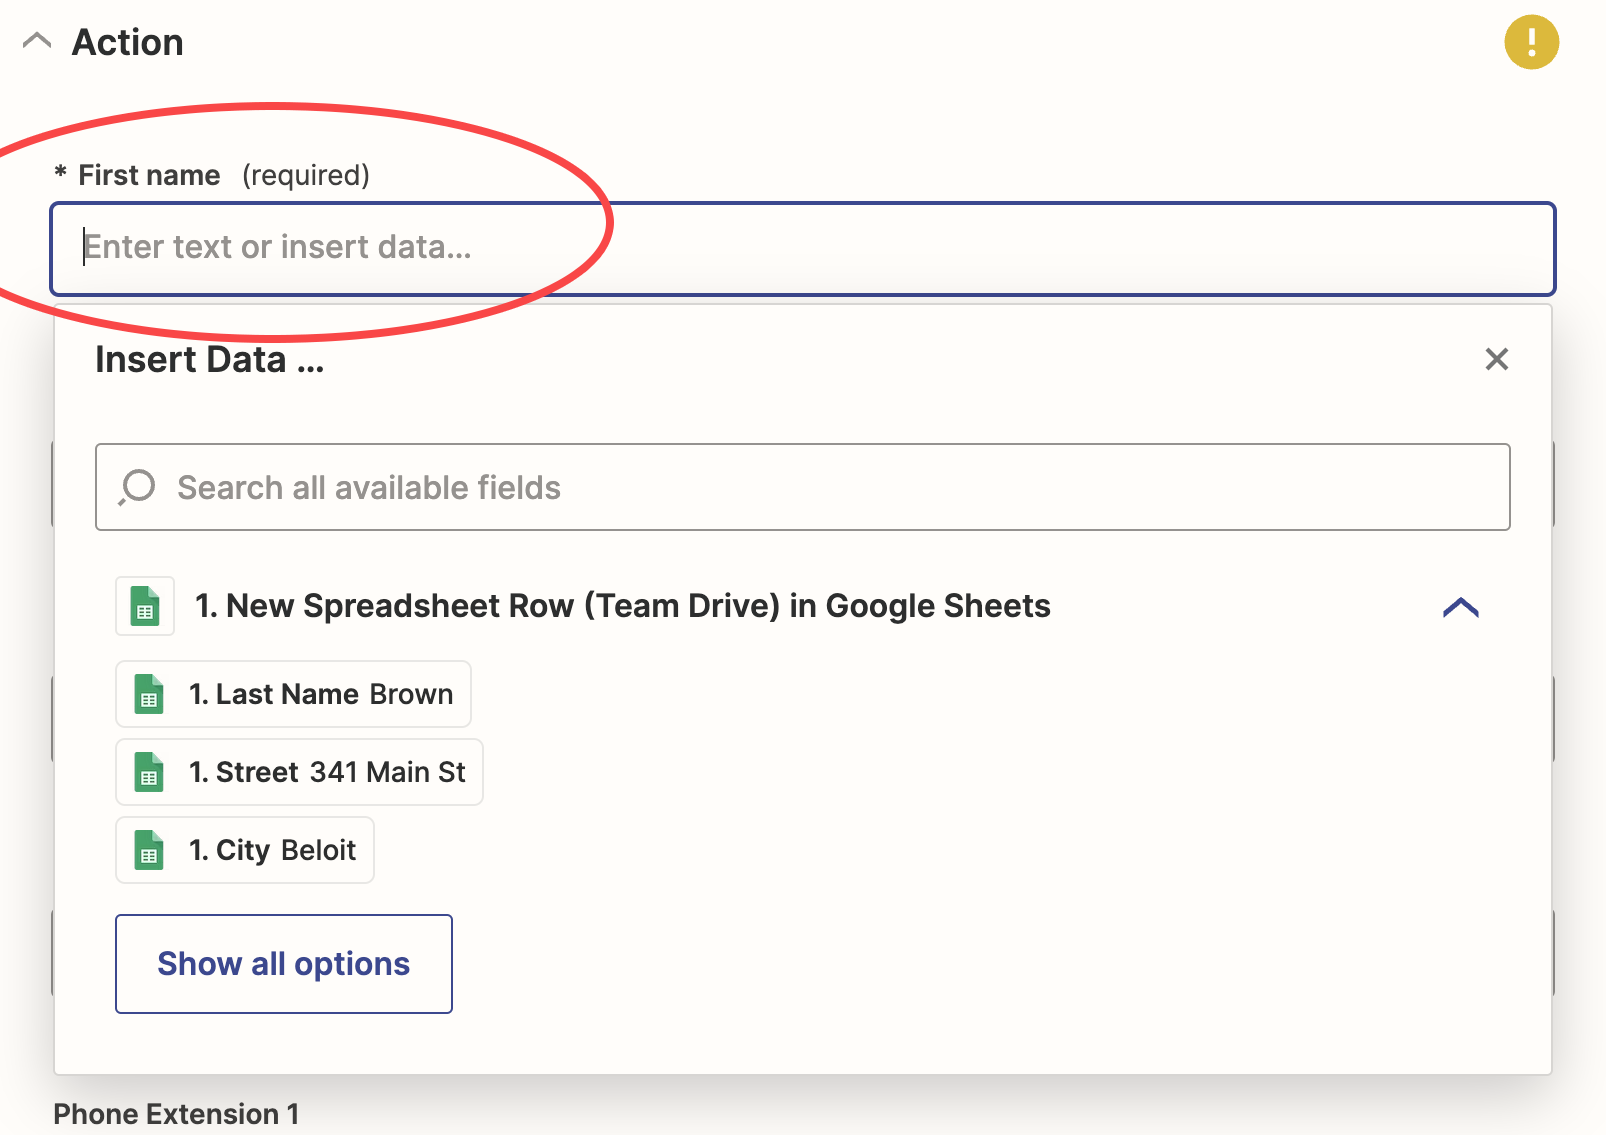Collapse the Action section chevron
Screen dimensions: 1606x1135
(37, 42)
